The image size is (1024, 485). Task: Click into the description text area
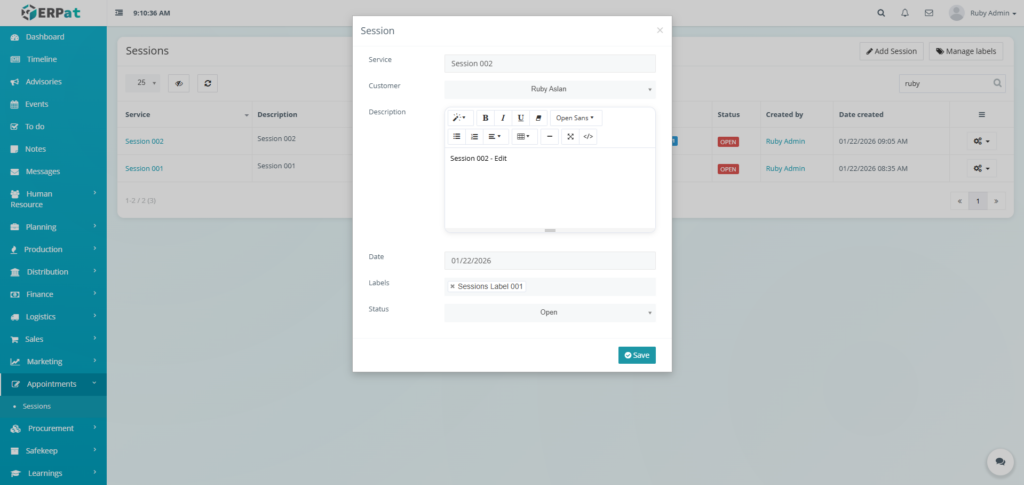tap(550, 188)
